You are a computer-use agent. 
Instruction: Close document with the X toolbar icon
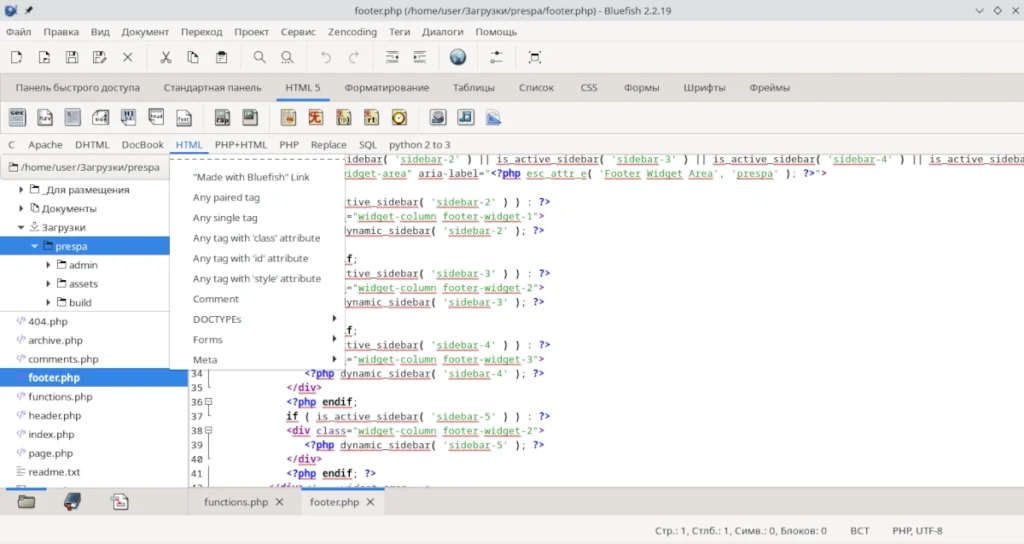click(x=127, y=57)
